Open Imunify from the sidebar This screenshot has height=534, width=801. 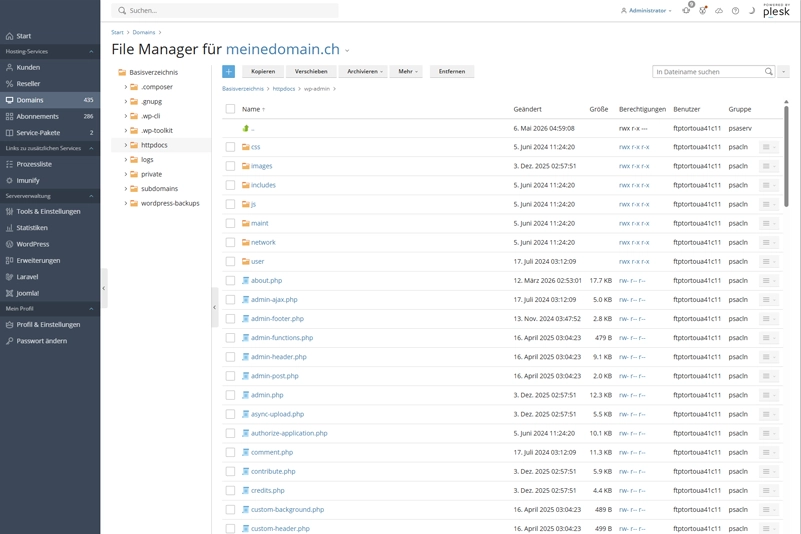point(28,180)
